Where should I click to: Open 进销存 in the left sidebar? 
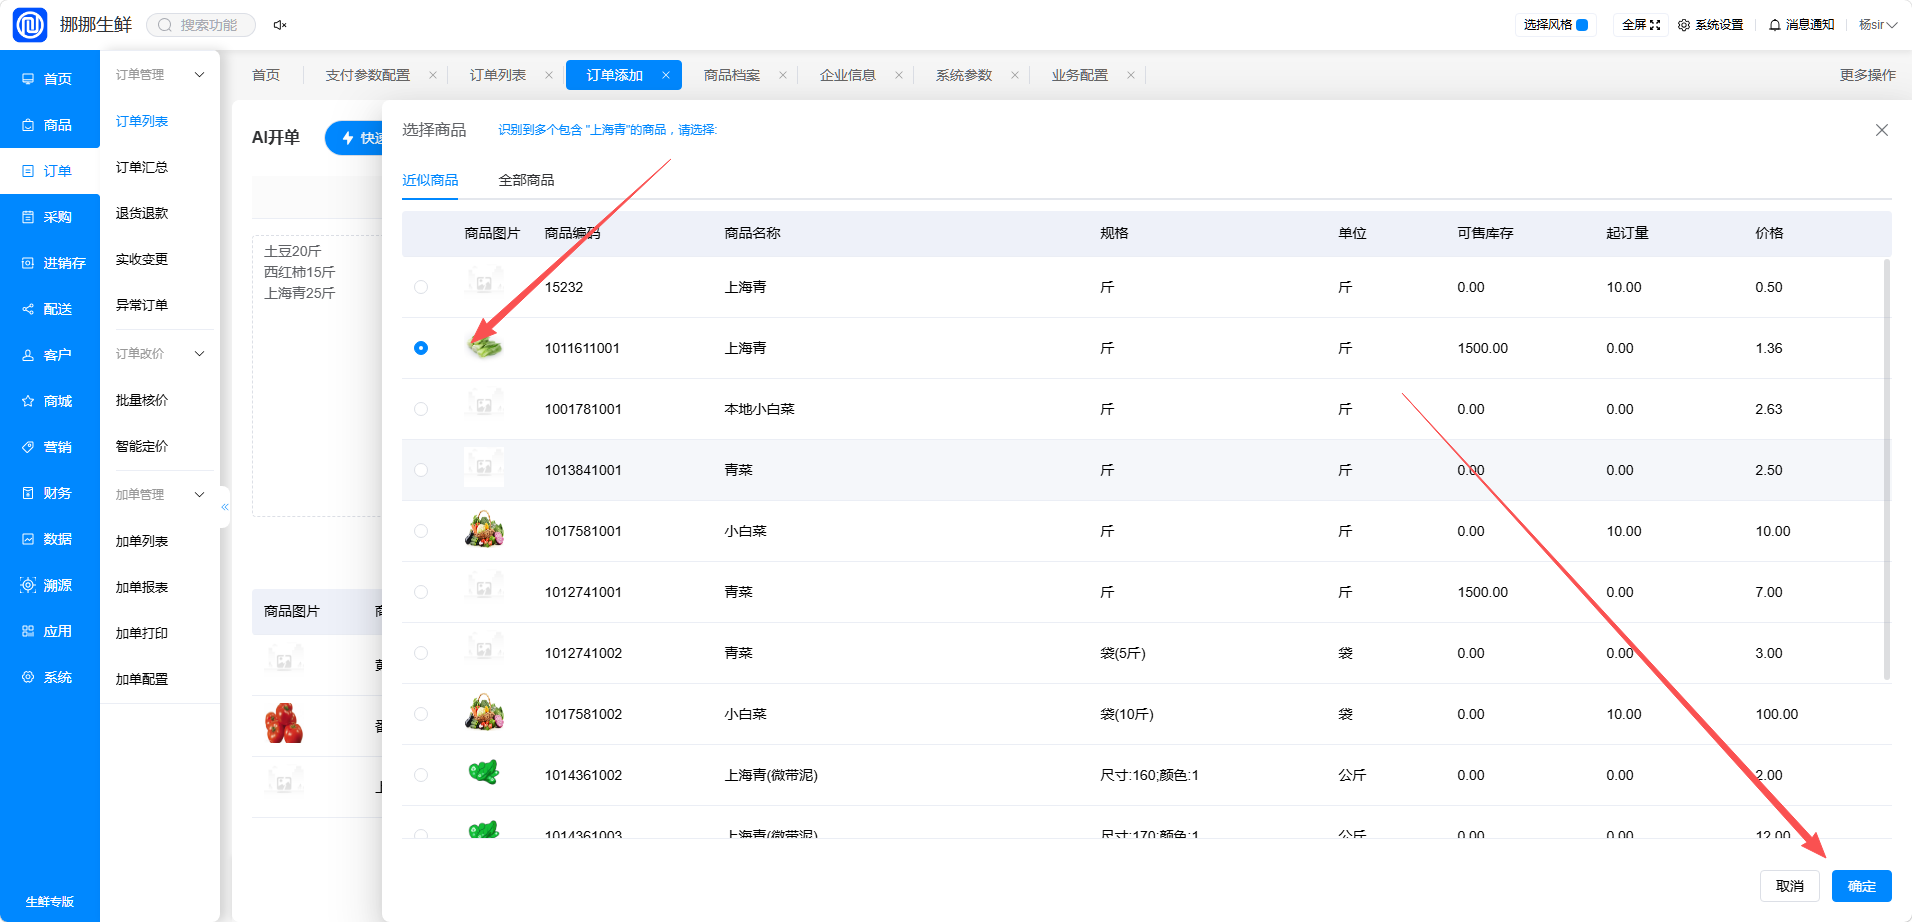50,263
